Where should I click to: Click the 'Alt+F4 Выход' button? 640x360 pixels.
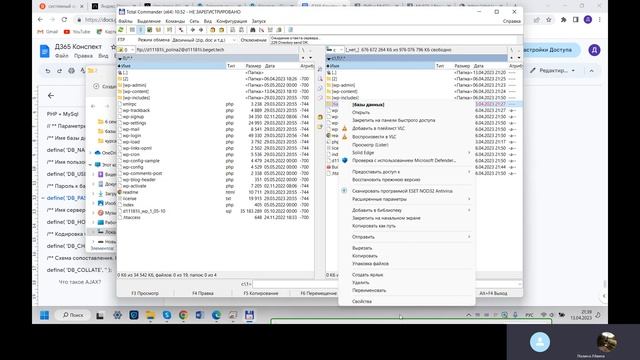click(493, 293)
